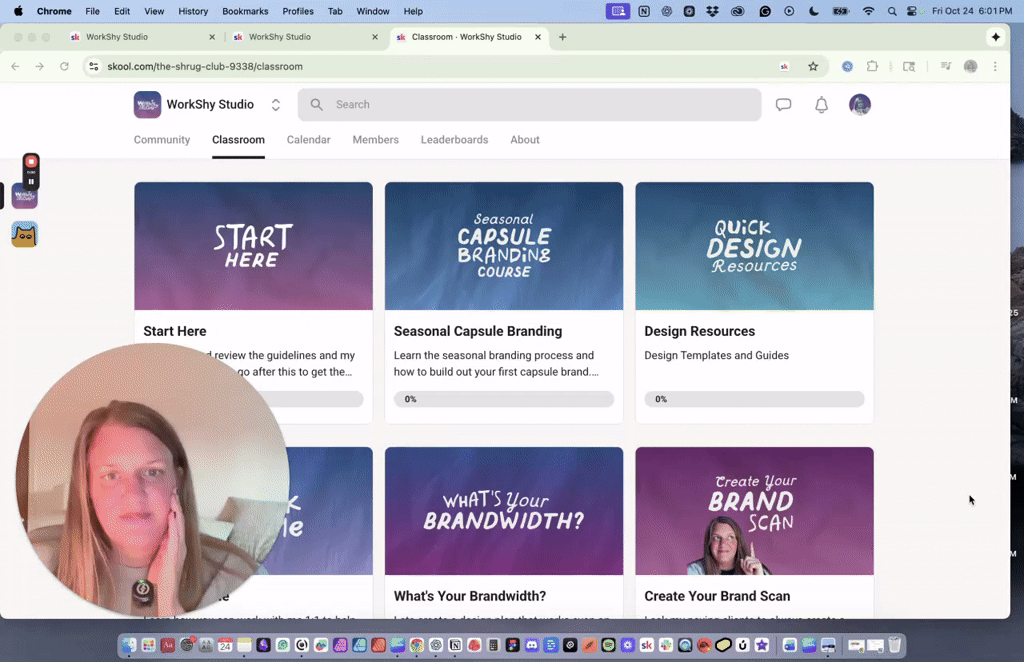Open the Leaderboards tab

coord(455,140)
